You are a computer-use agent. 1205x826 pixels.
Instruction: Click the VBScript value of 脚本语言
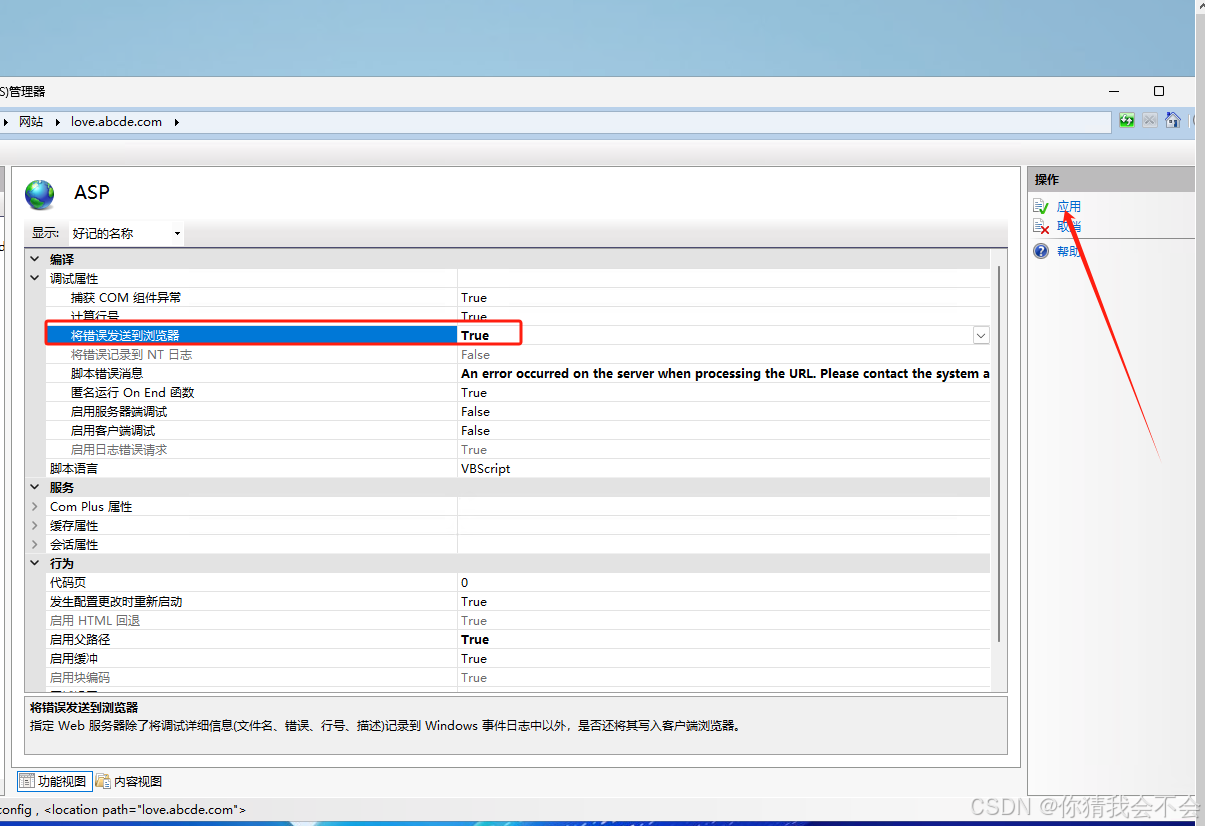click(x=485, y=468)
